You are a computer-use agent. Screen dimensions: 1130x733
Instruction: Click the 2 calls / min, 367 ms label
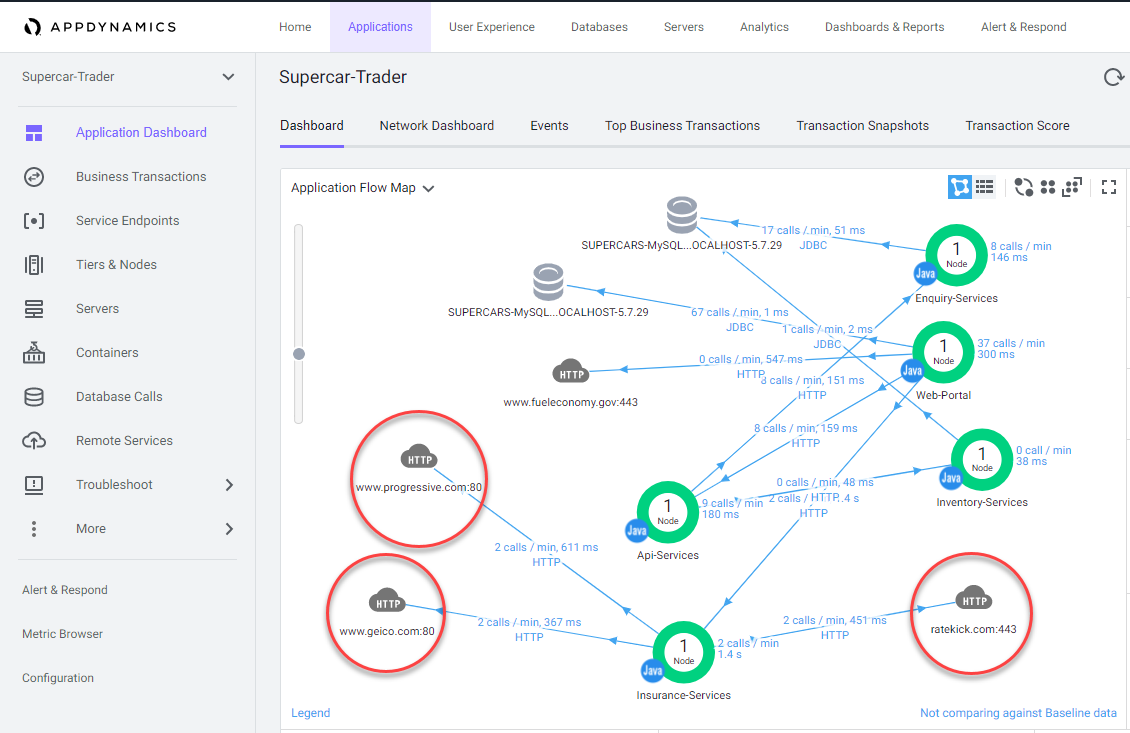(529, 622)
